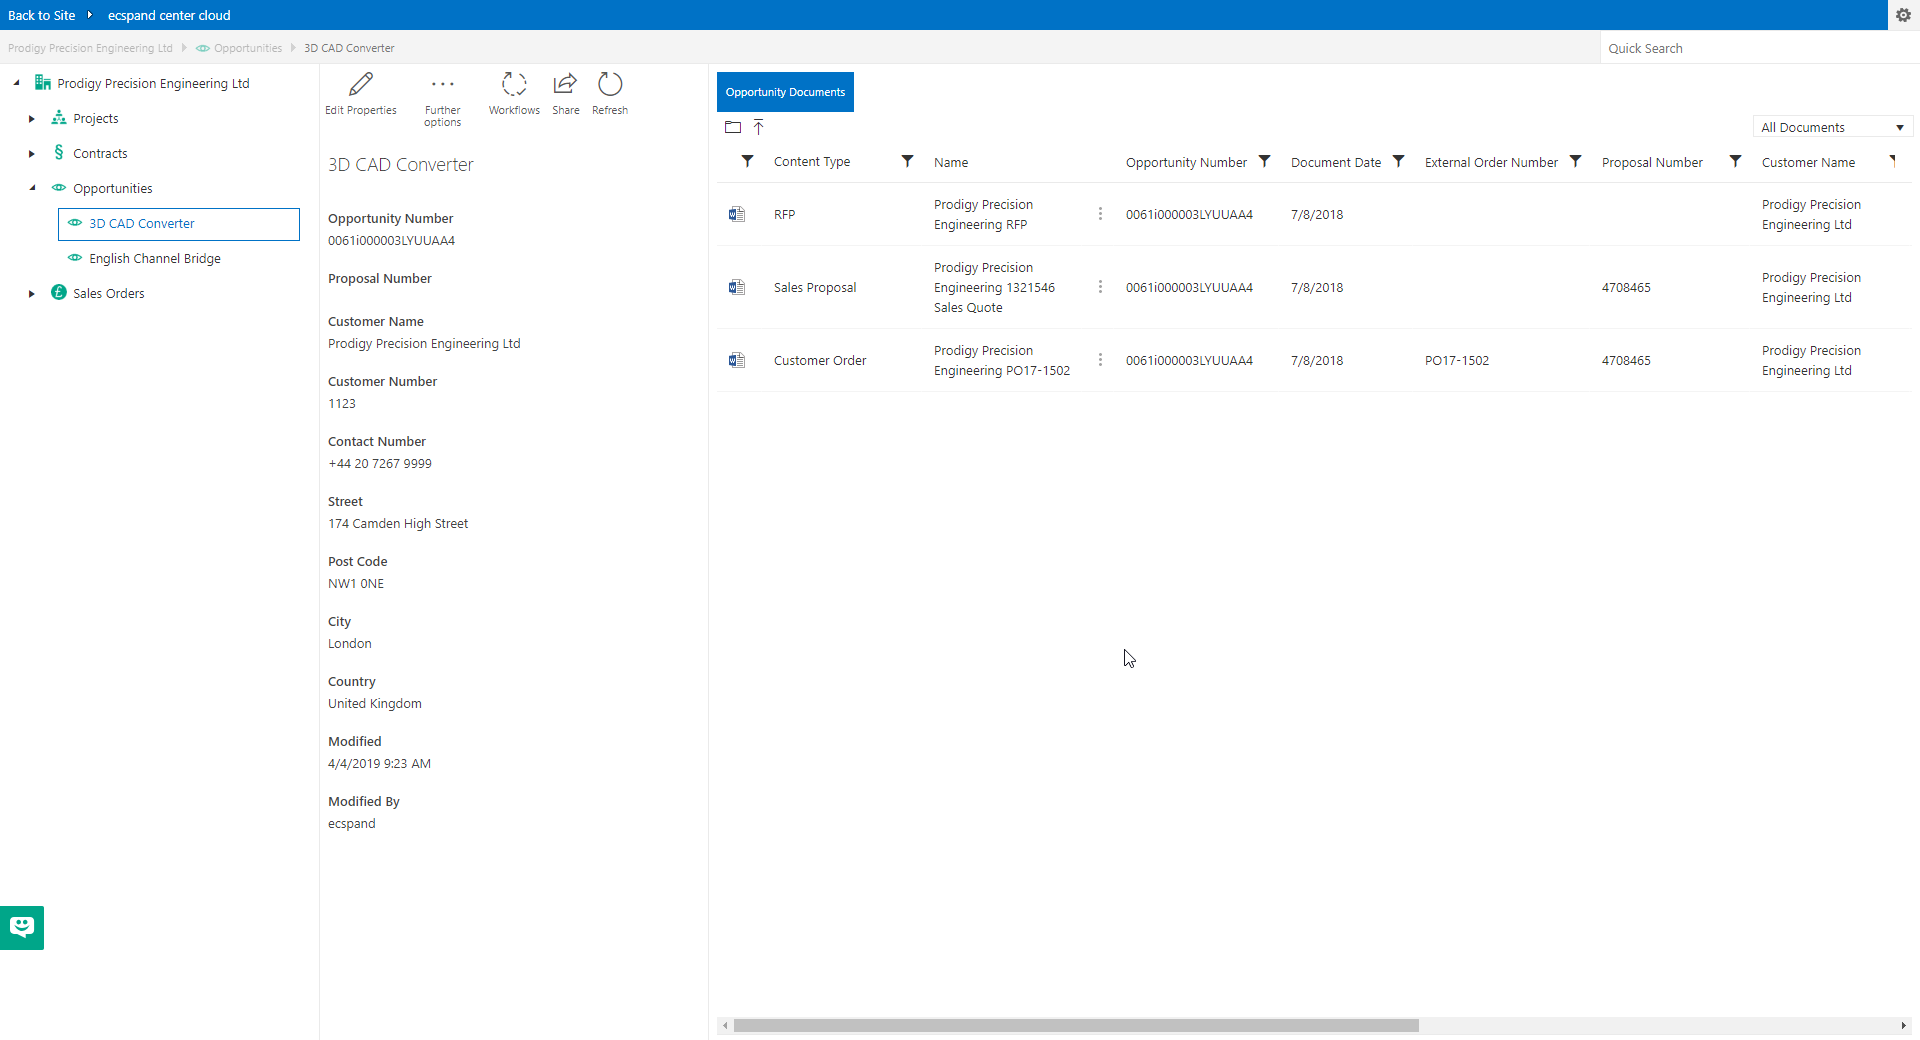This screenshot has width=1920, height=1040.
Task: Open the chat support icon
Action: click(22, 927)
